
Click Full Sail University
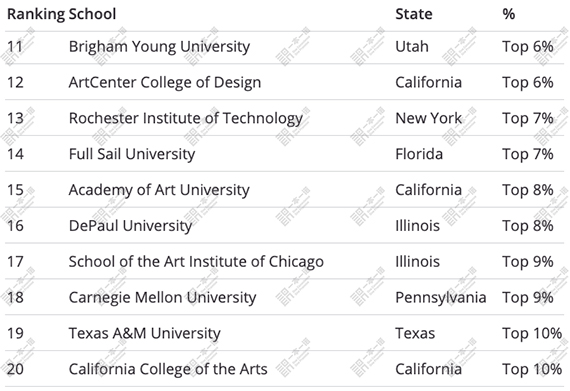132,154
